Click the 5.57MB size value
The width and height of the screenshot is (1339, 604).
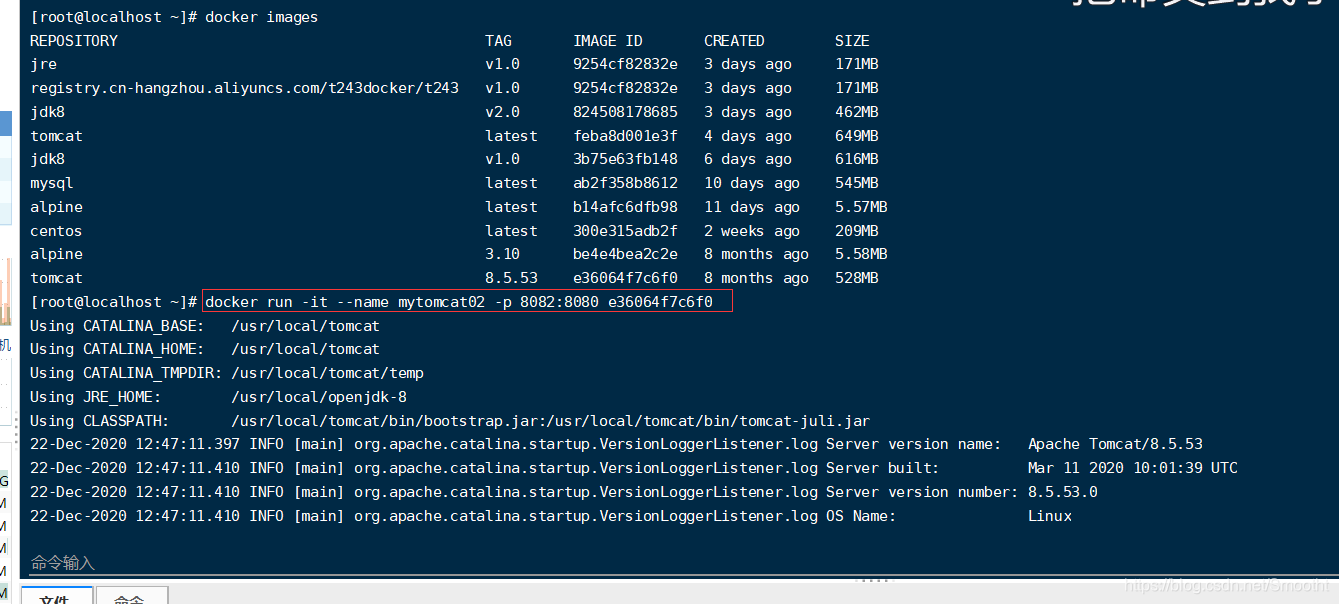[x=861, y=207]
